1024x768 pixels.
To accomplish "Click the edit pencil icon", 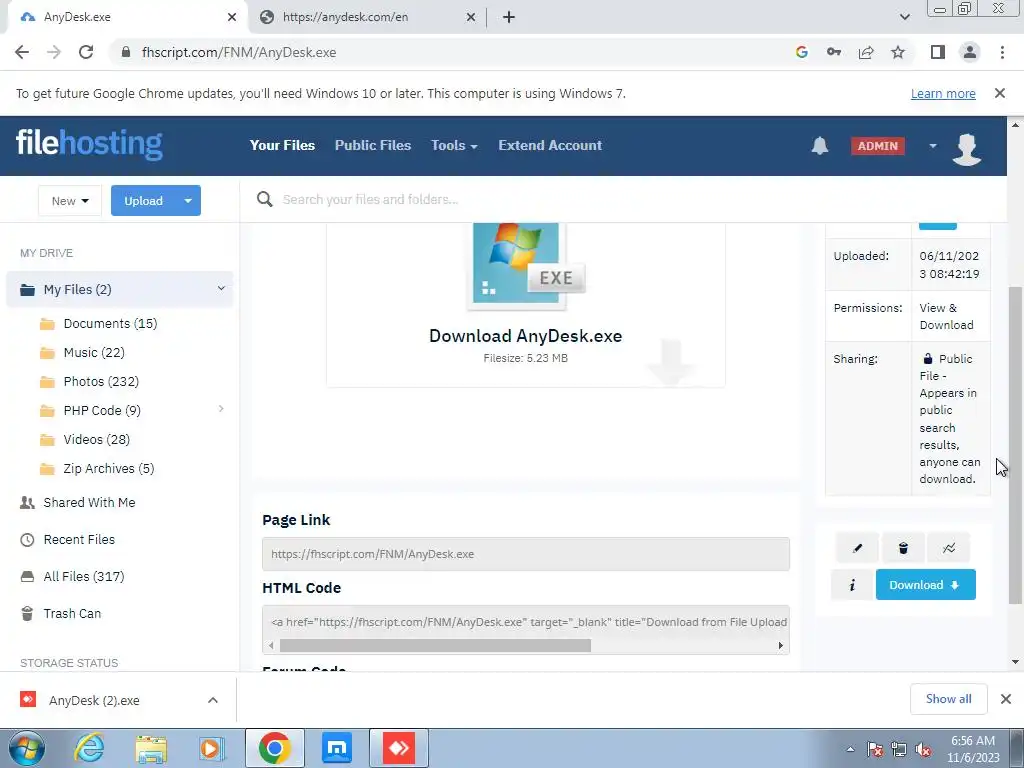I will [x=857, y=548].
